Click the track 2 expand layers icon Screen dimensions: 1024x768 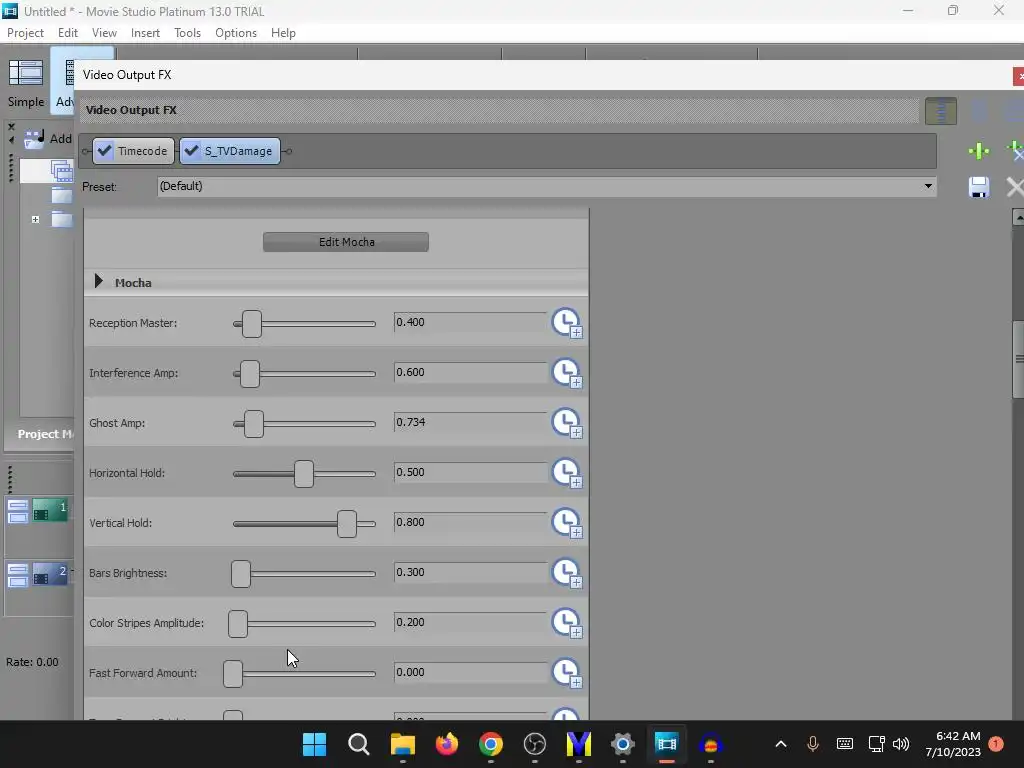tap(18, 575)
